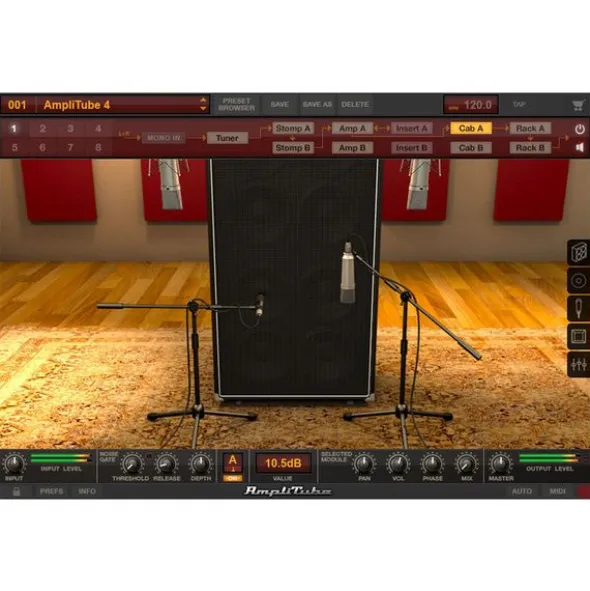Select chain routing preset 1
The width and height of the screenshot is (590, 591).
(x=14, y=129)
